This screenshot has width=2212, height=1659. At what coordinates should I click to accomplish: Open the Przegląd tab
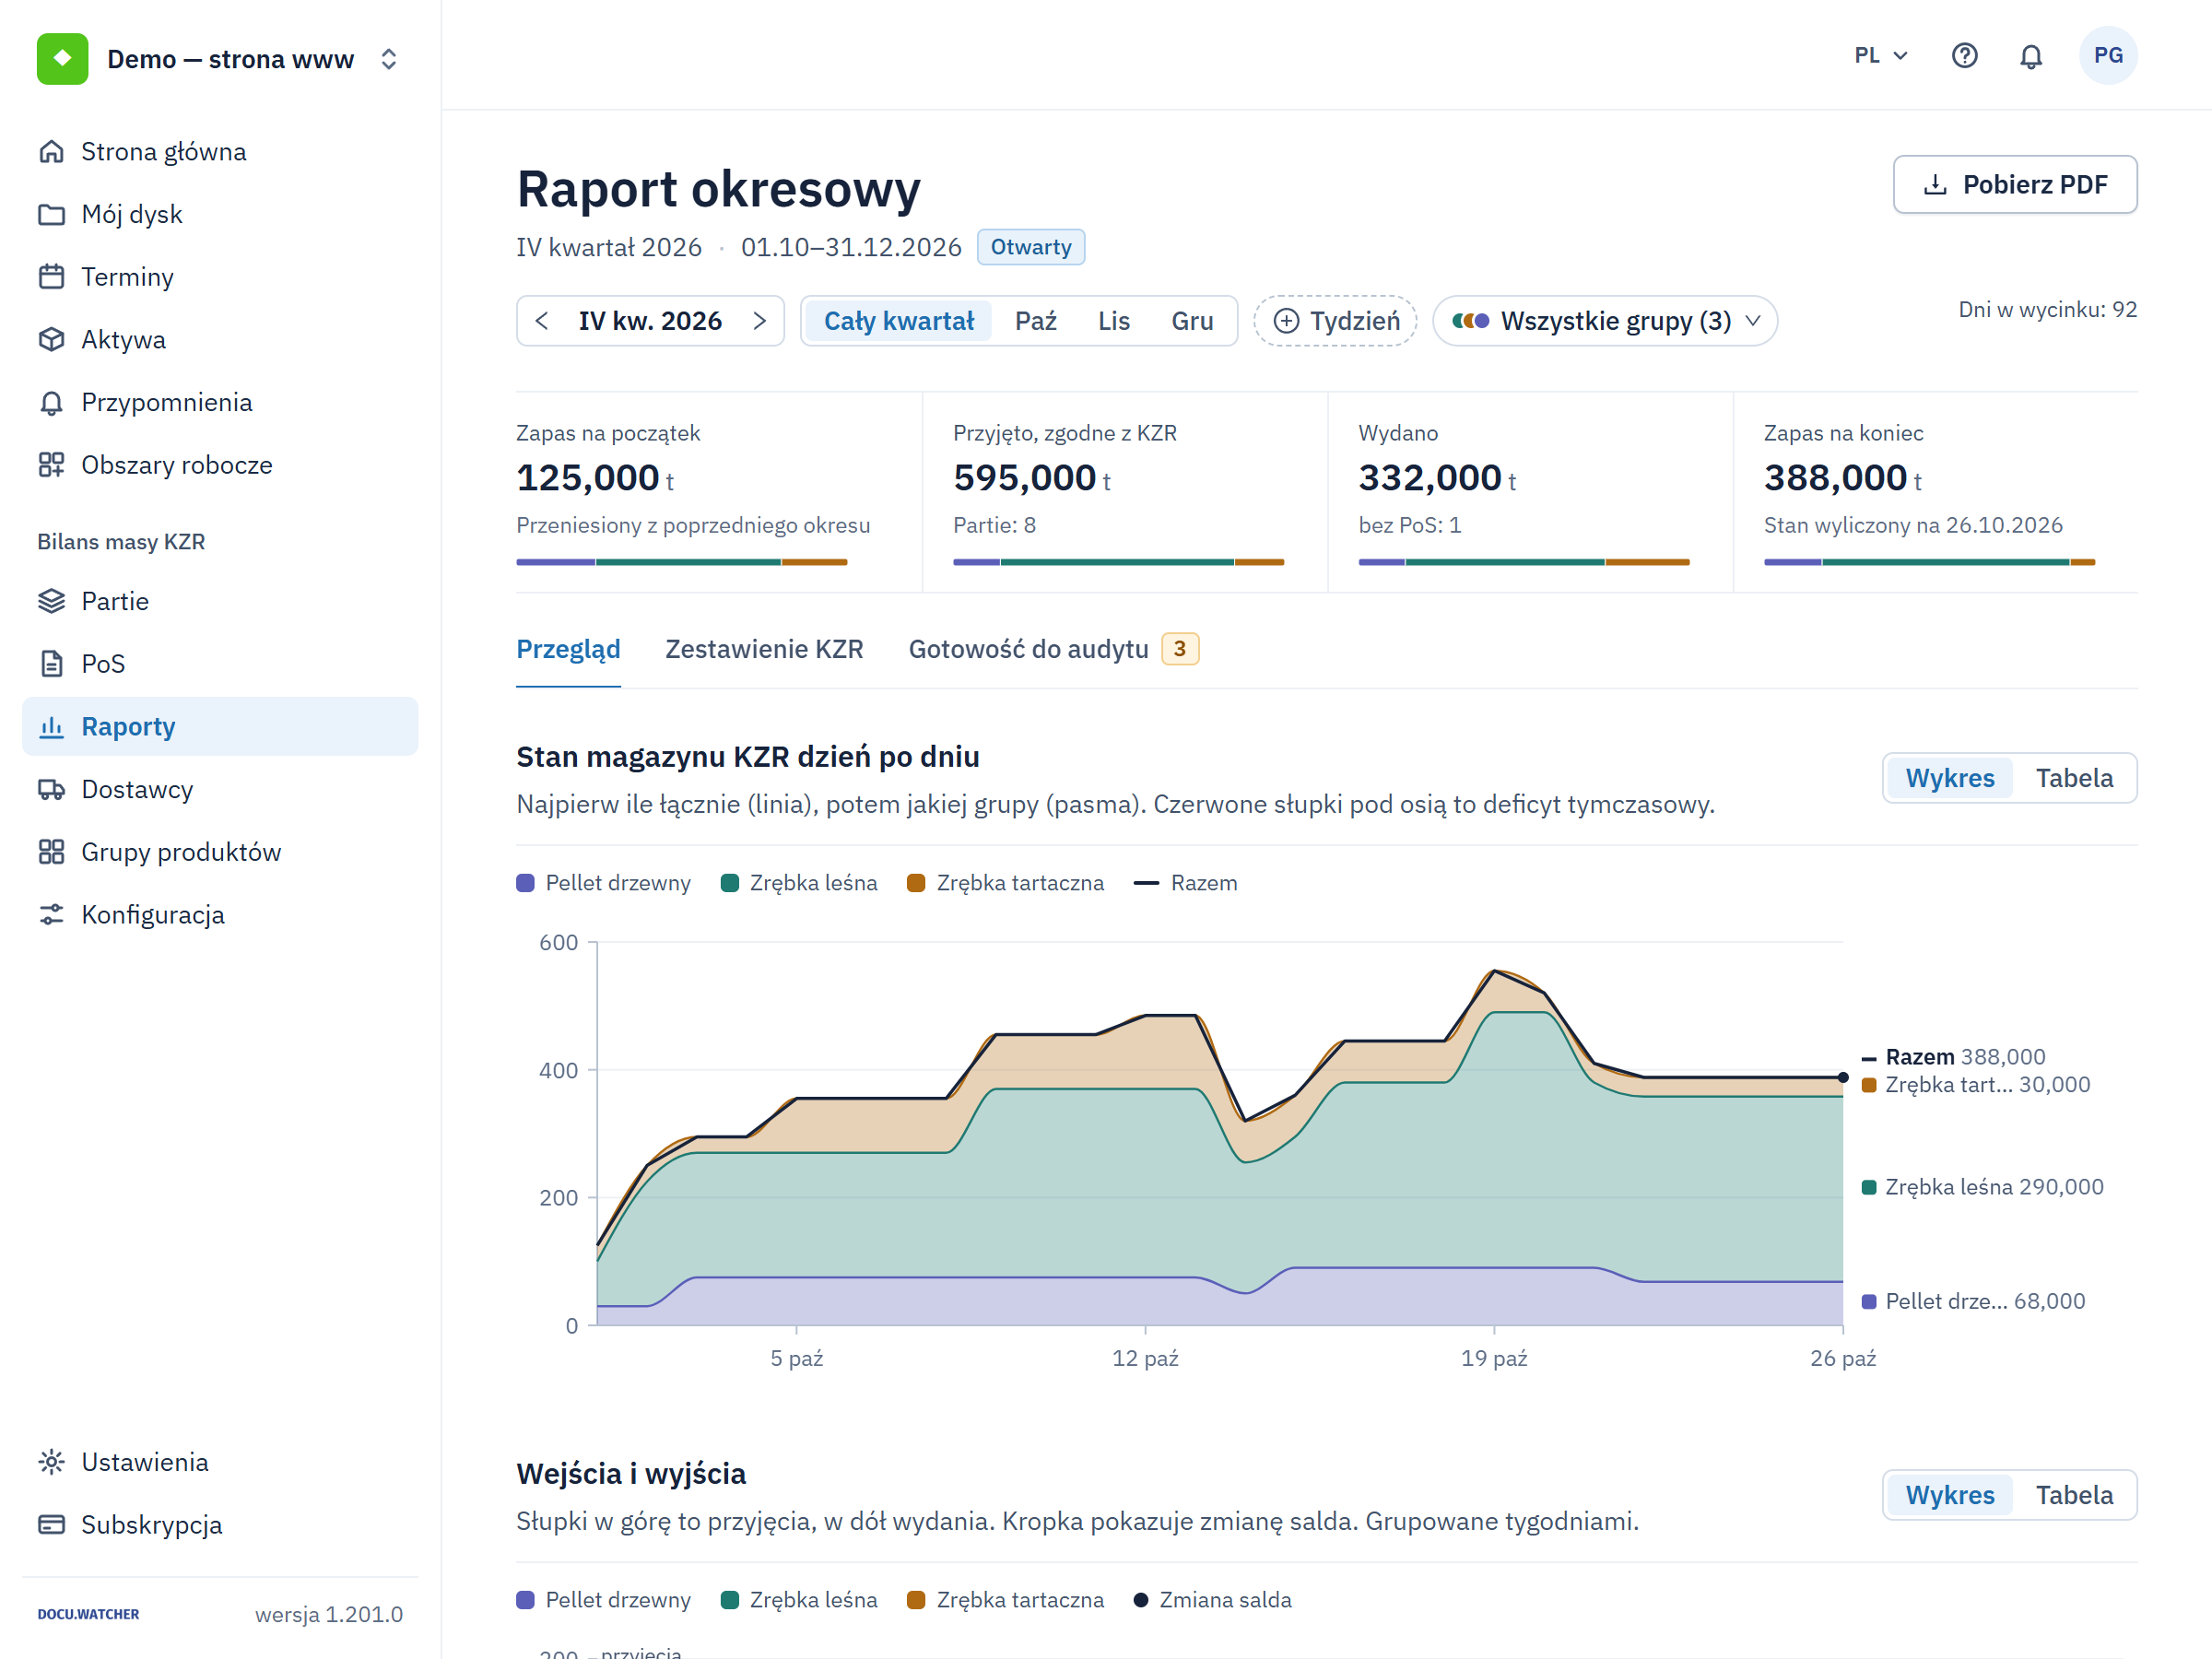click(568, 649)
